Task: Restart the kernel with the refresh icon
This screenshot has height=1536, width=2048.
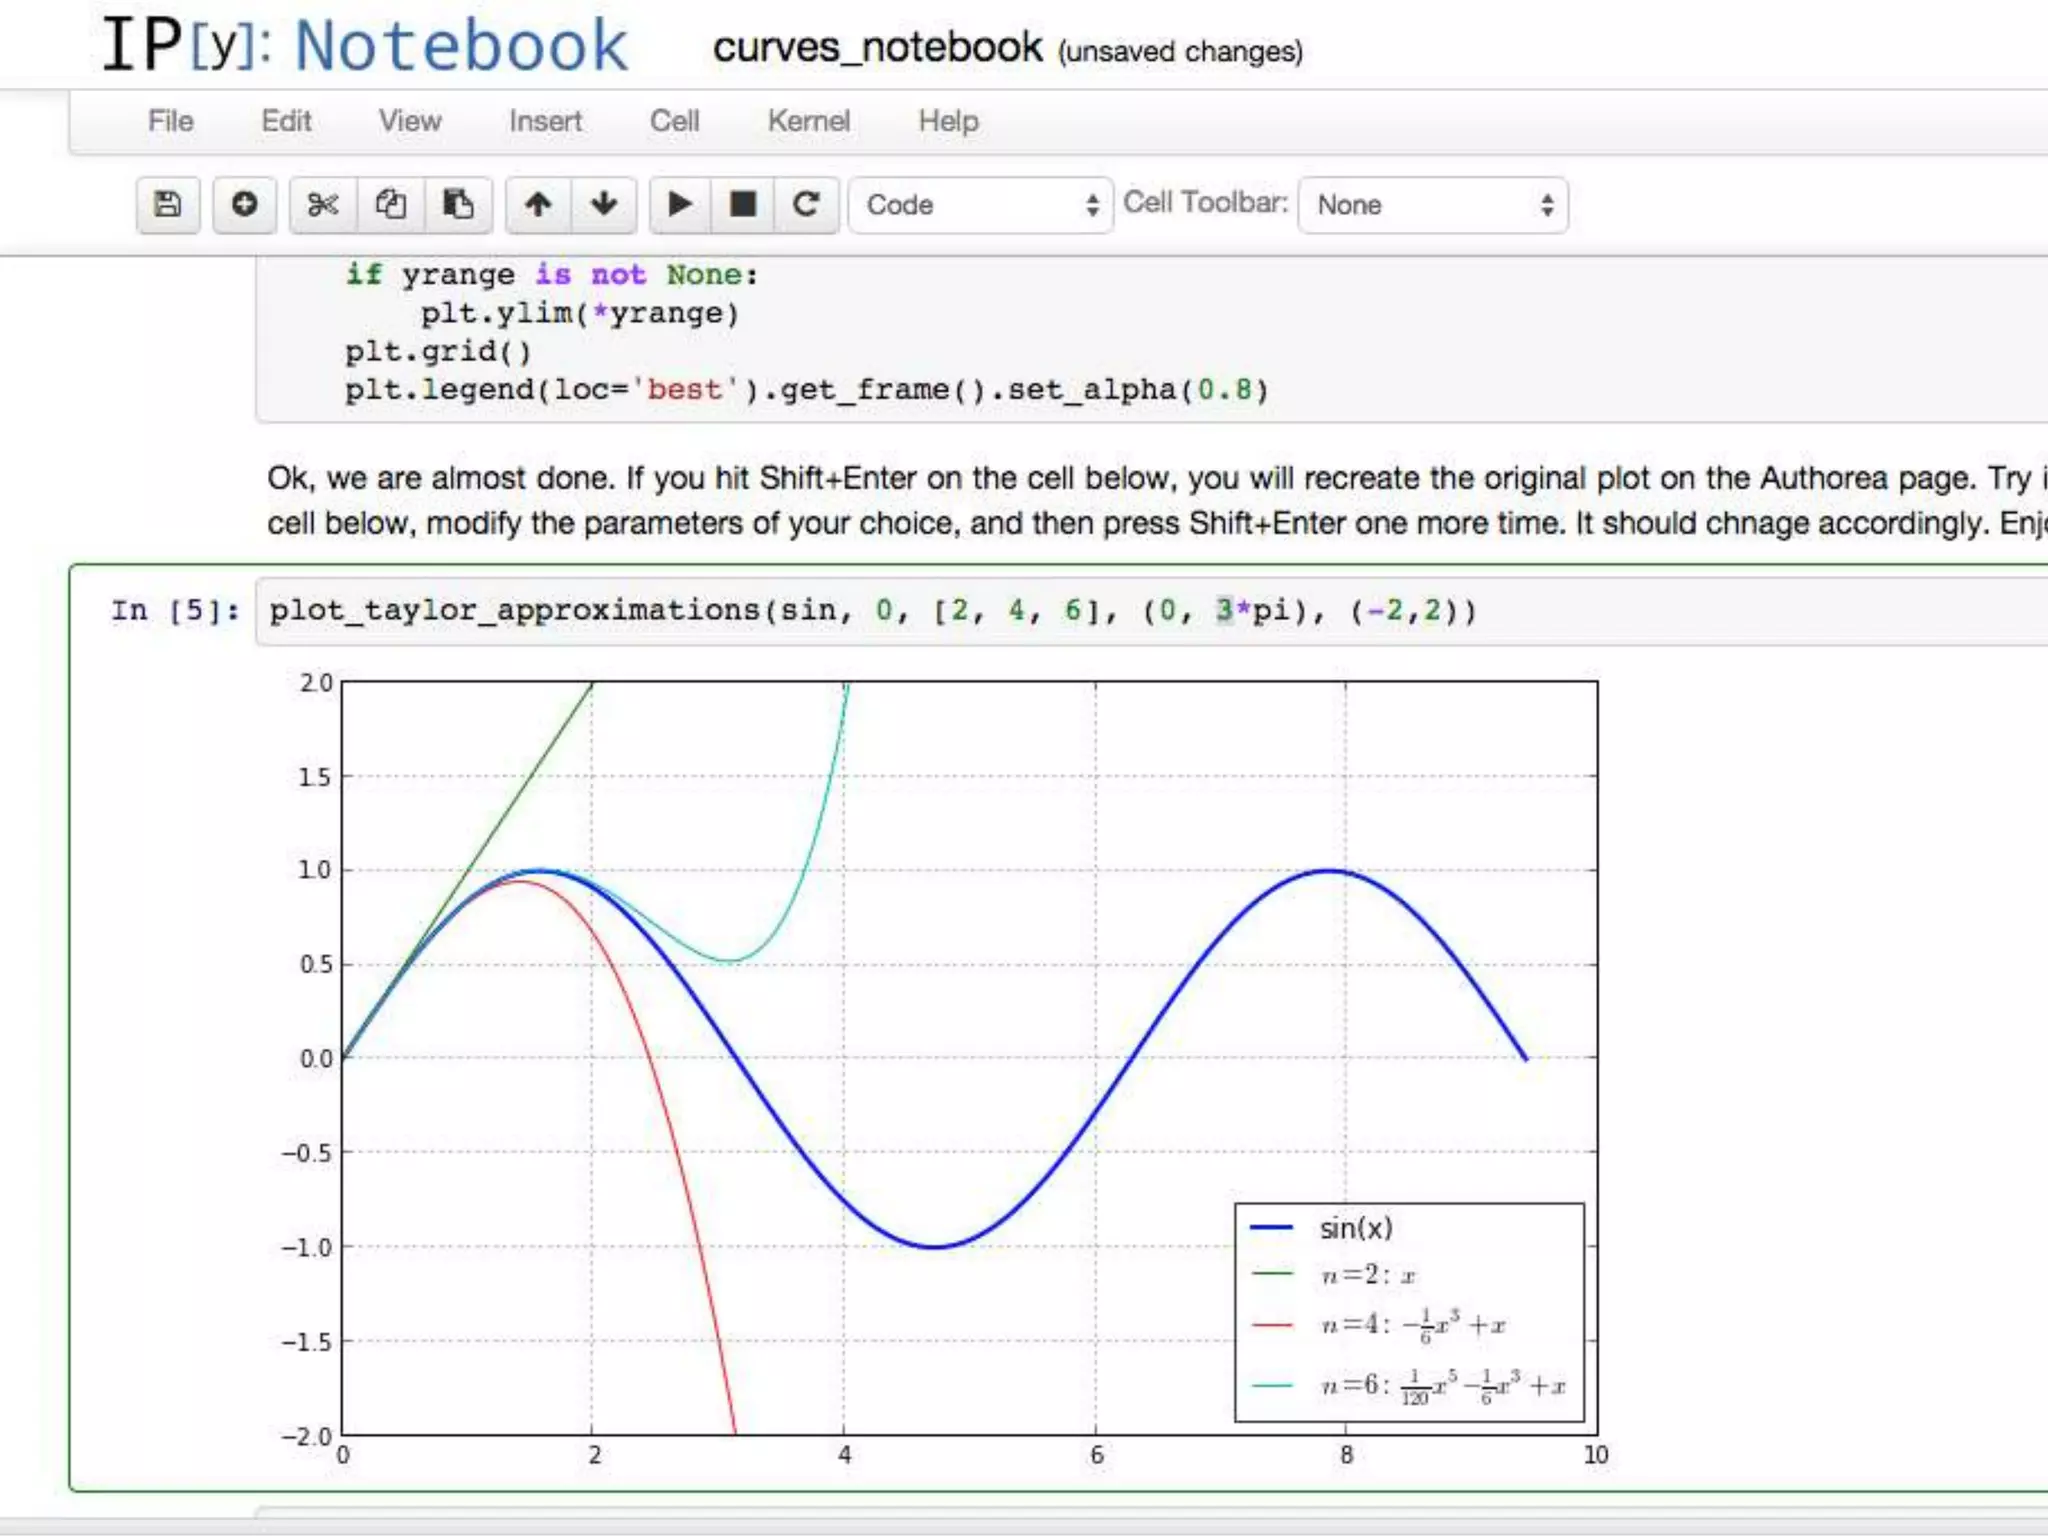Action: click(806, 205)
